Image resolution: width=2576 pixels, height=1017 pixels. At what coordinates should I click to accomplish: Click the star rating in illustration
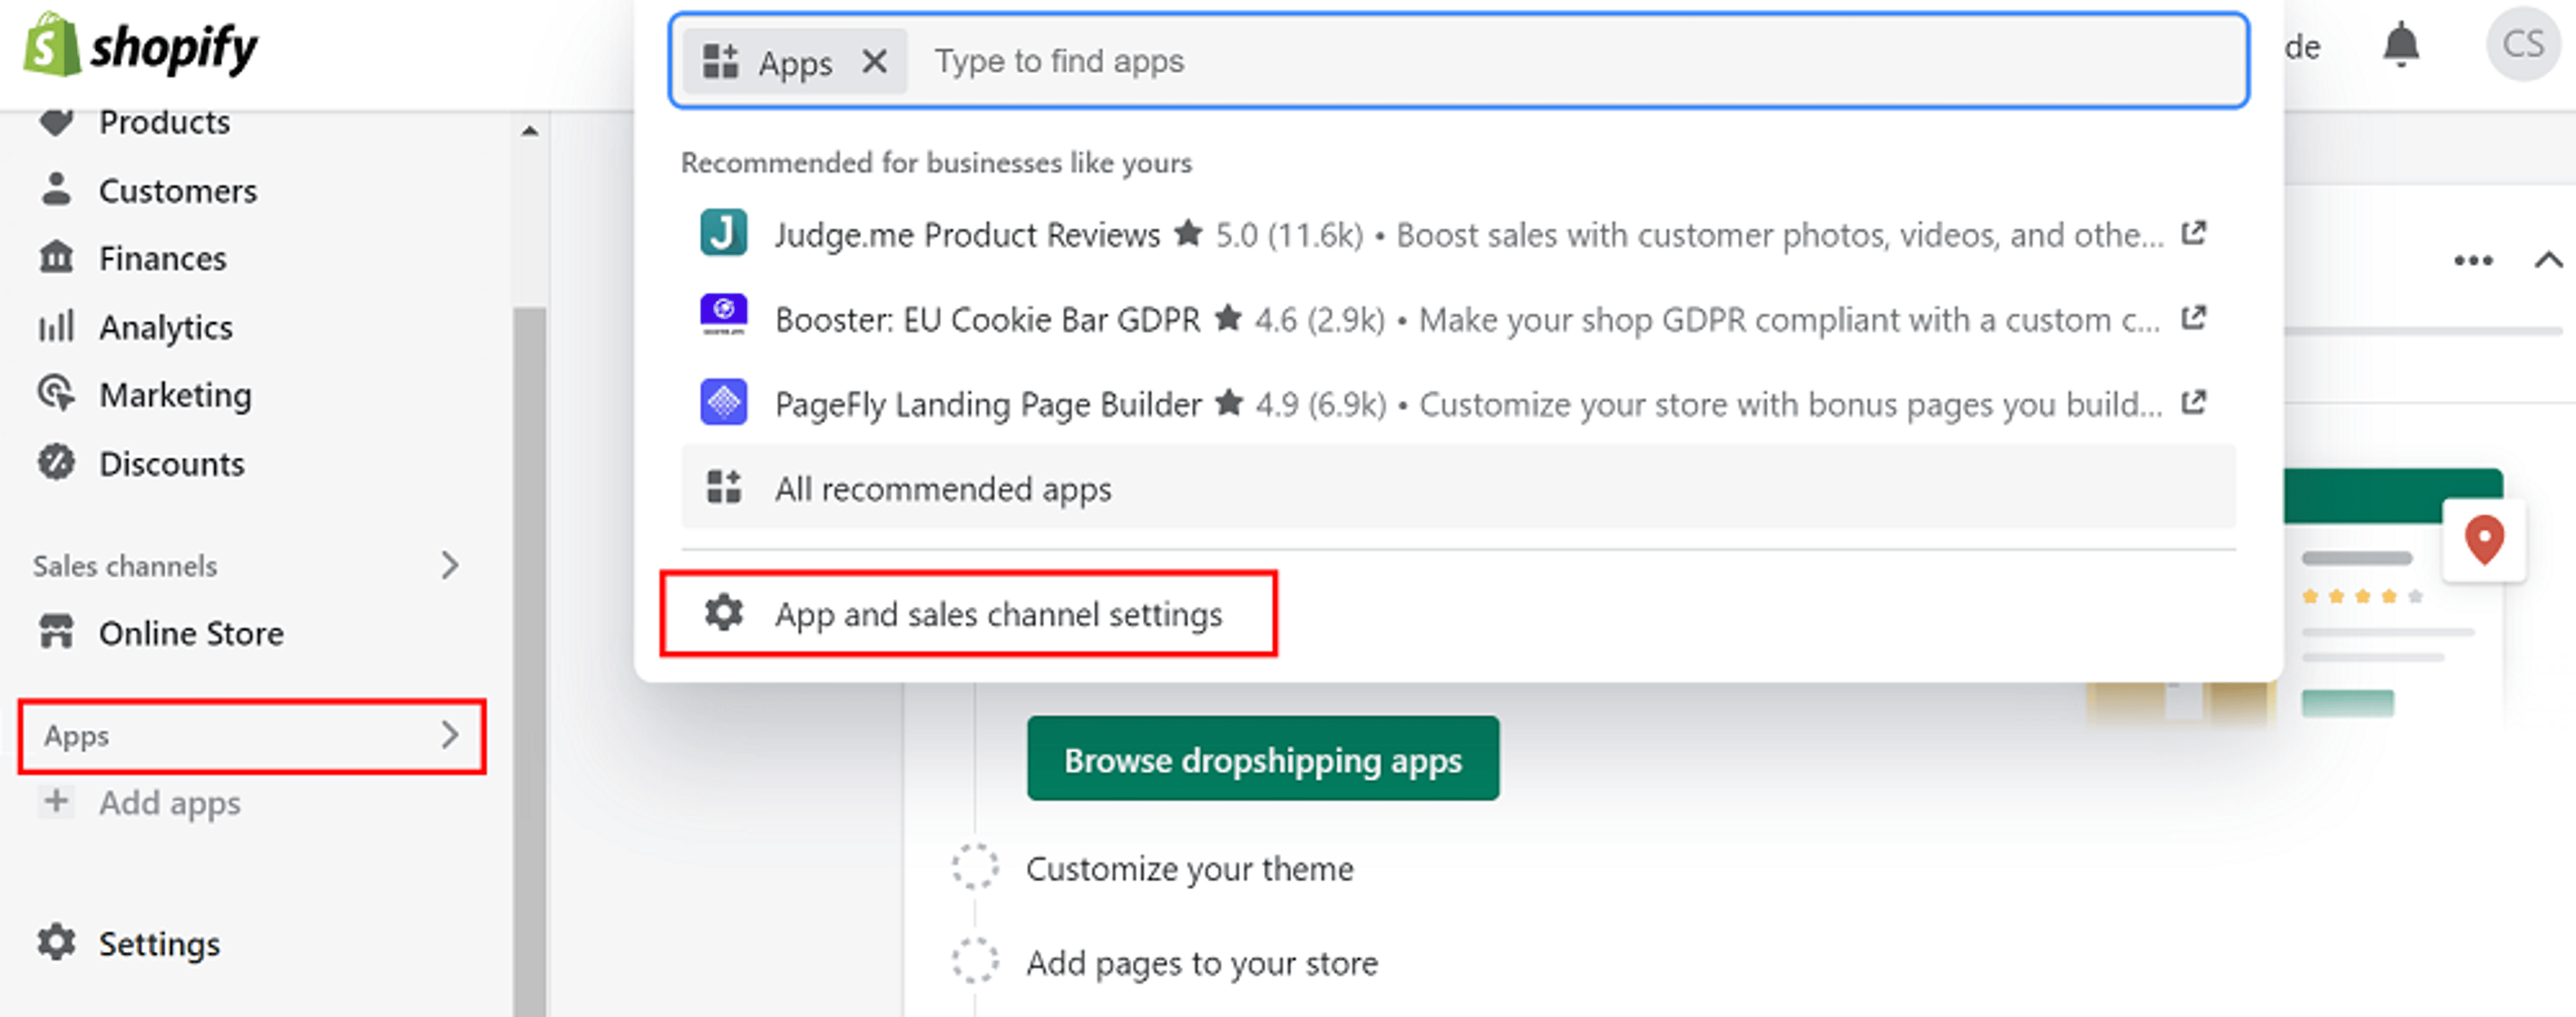[x=2362, y=596]
